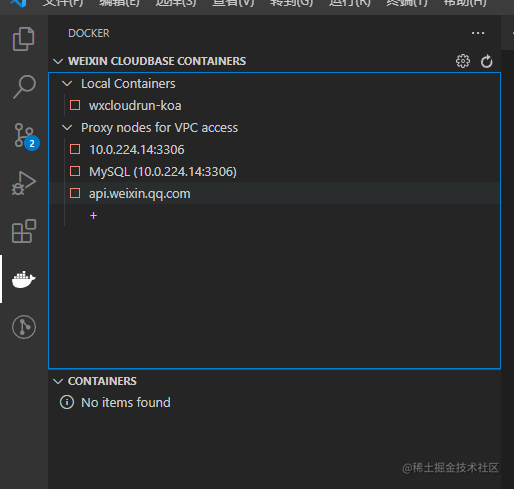Select the Docker whale activity icon

[23, 279]
